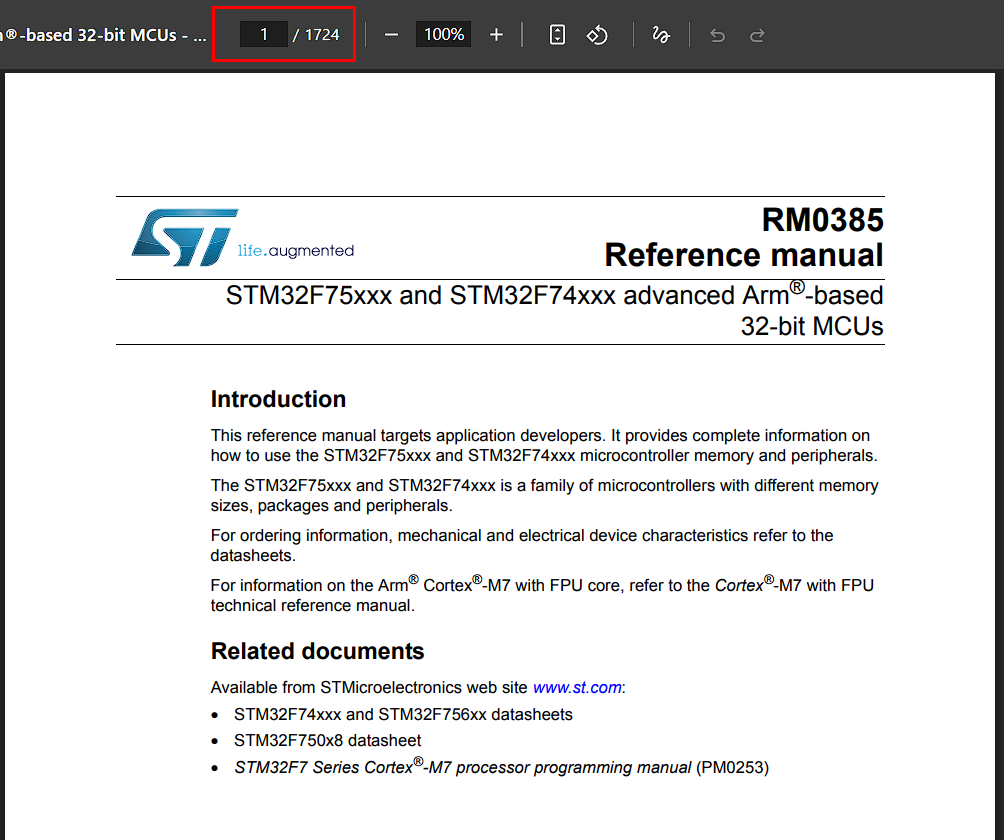
Task: Click the STM32F750x8 datasheet bullet
Action: click(327, 741)
